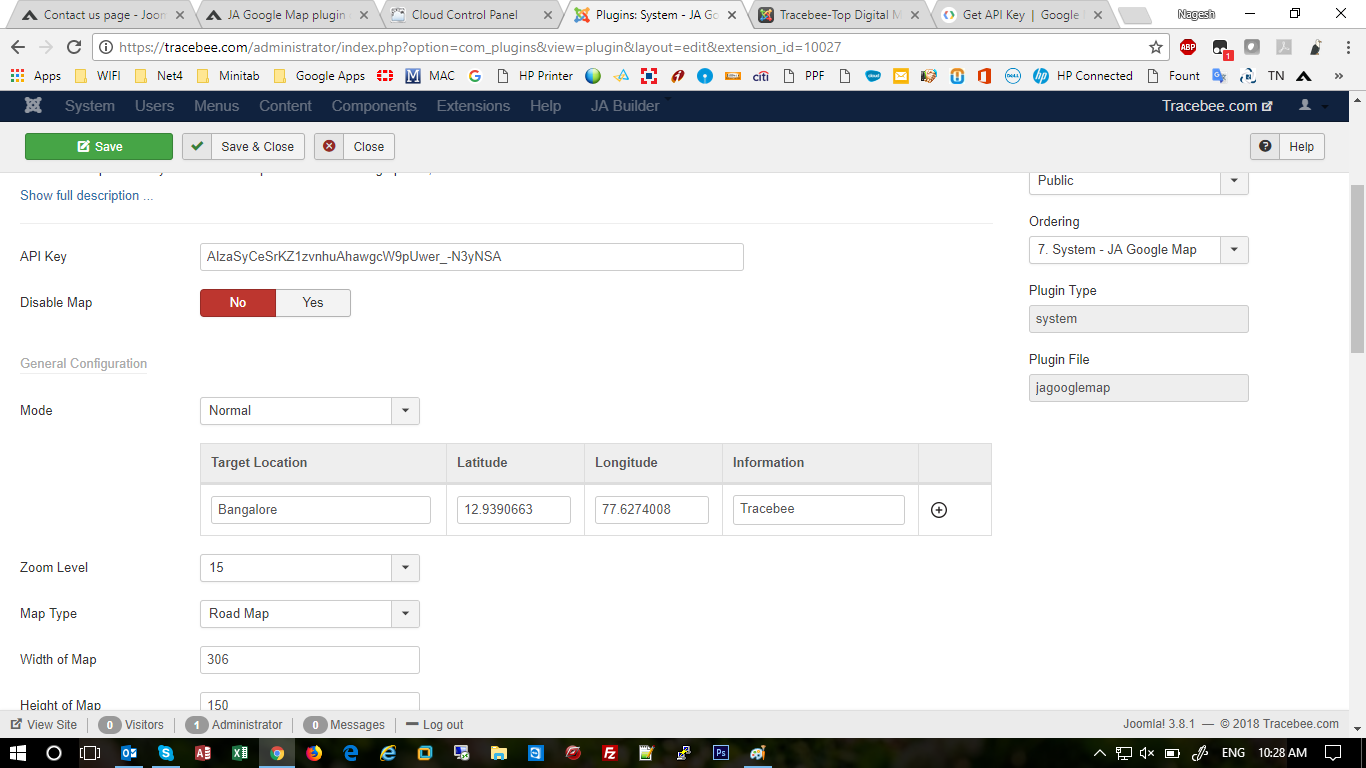Open Photoshop from the taskbar
1366x768 pixels.
[x=721, y=753]
